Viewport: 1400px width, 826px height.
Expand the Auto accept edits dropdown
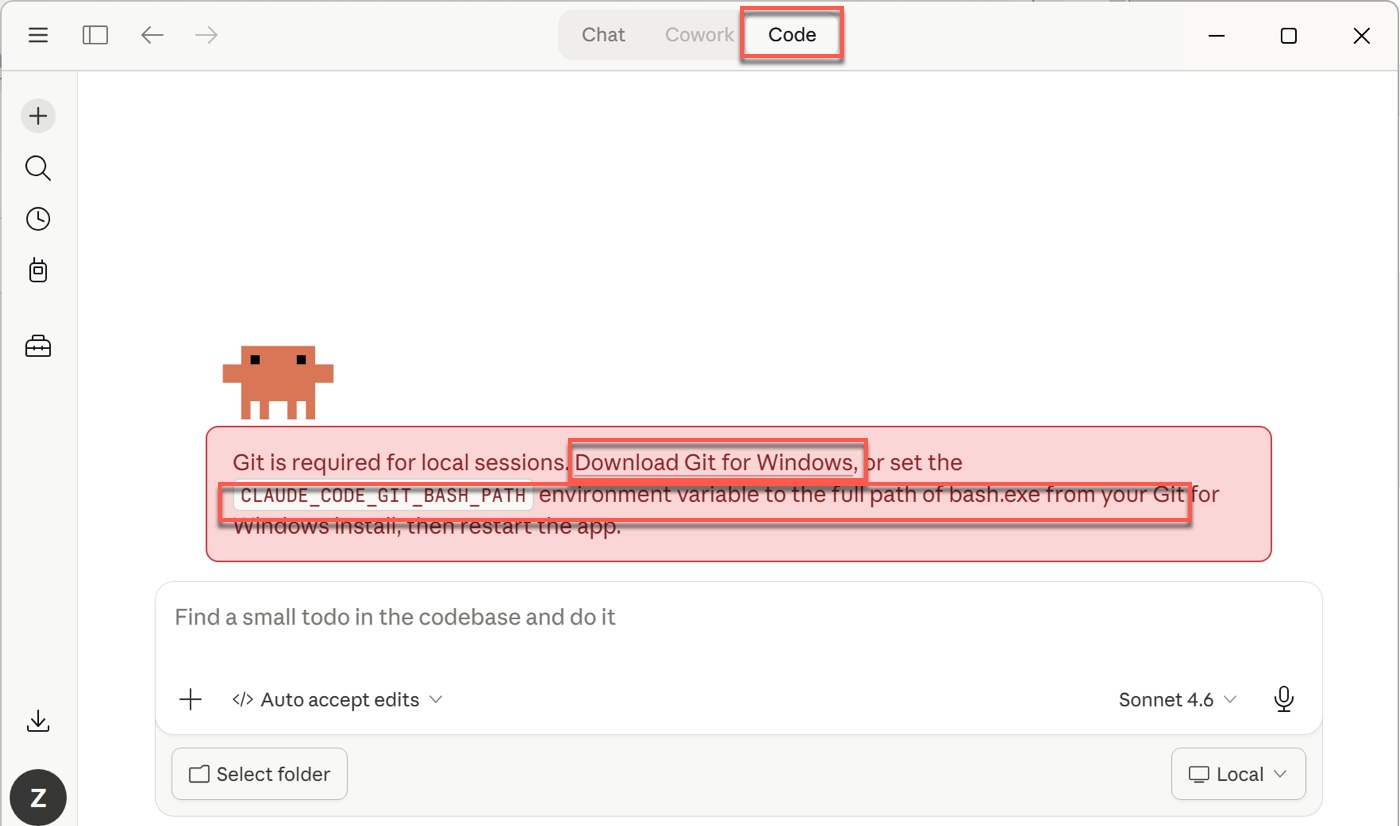click(x=337, y=700)
